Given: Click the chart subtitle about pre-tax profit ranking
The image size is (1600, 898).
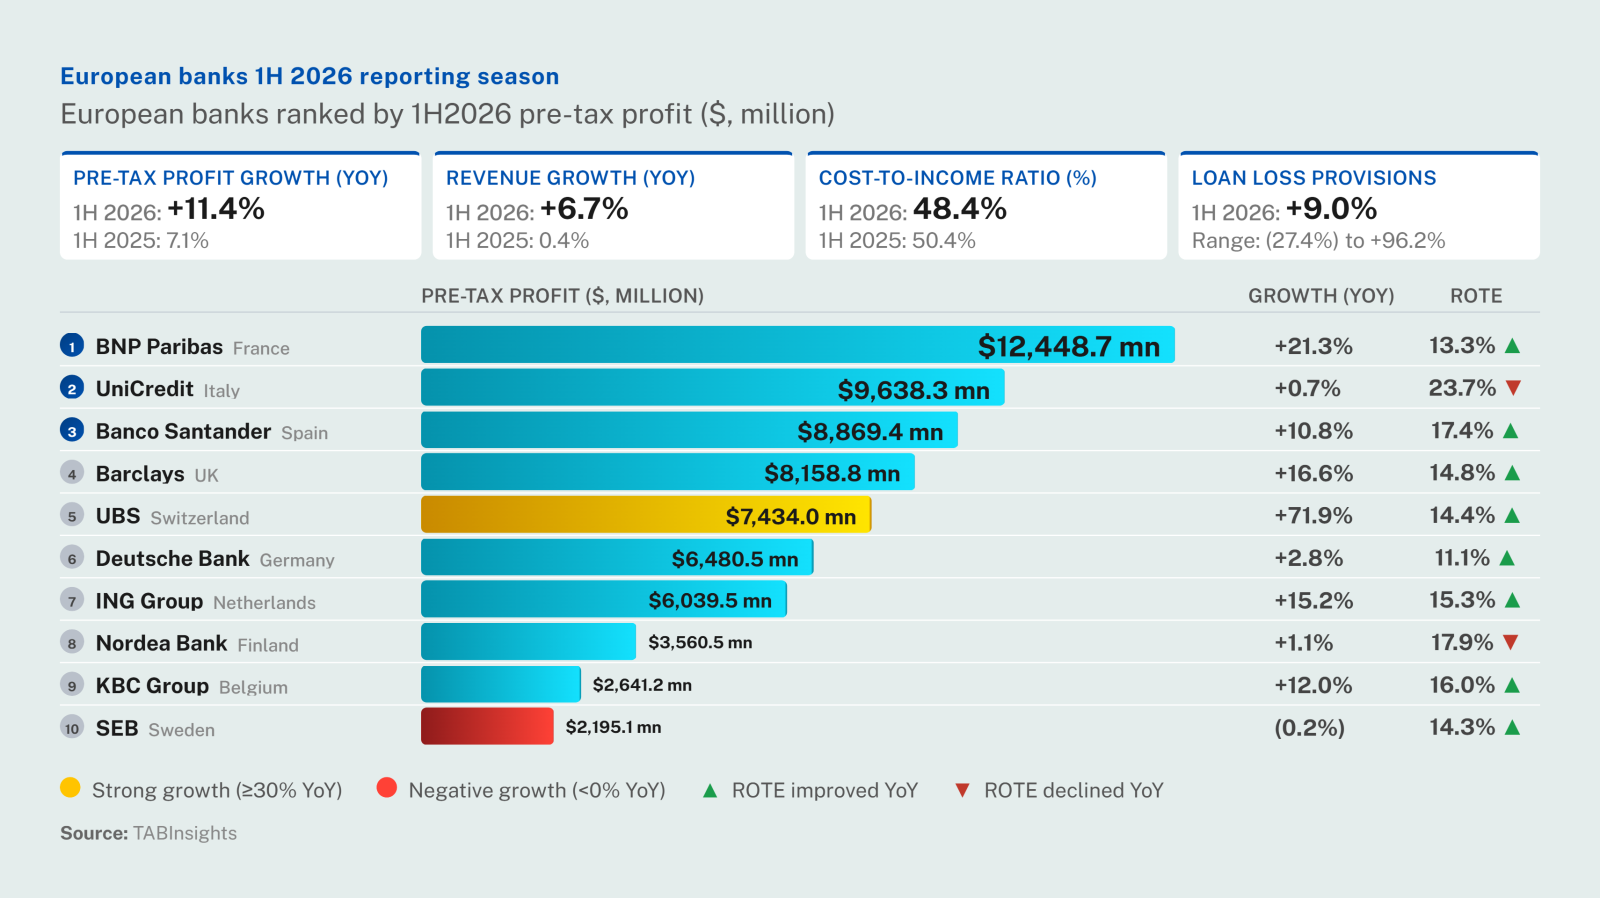Looking at the screenshot, I should pyautogui.click(x=447, y=114).
